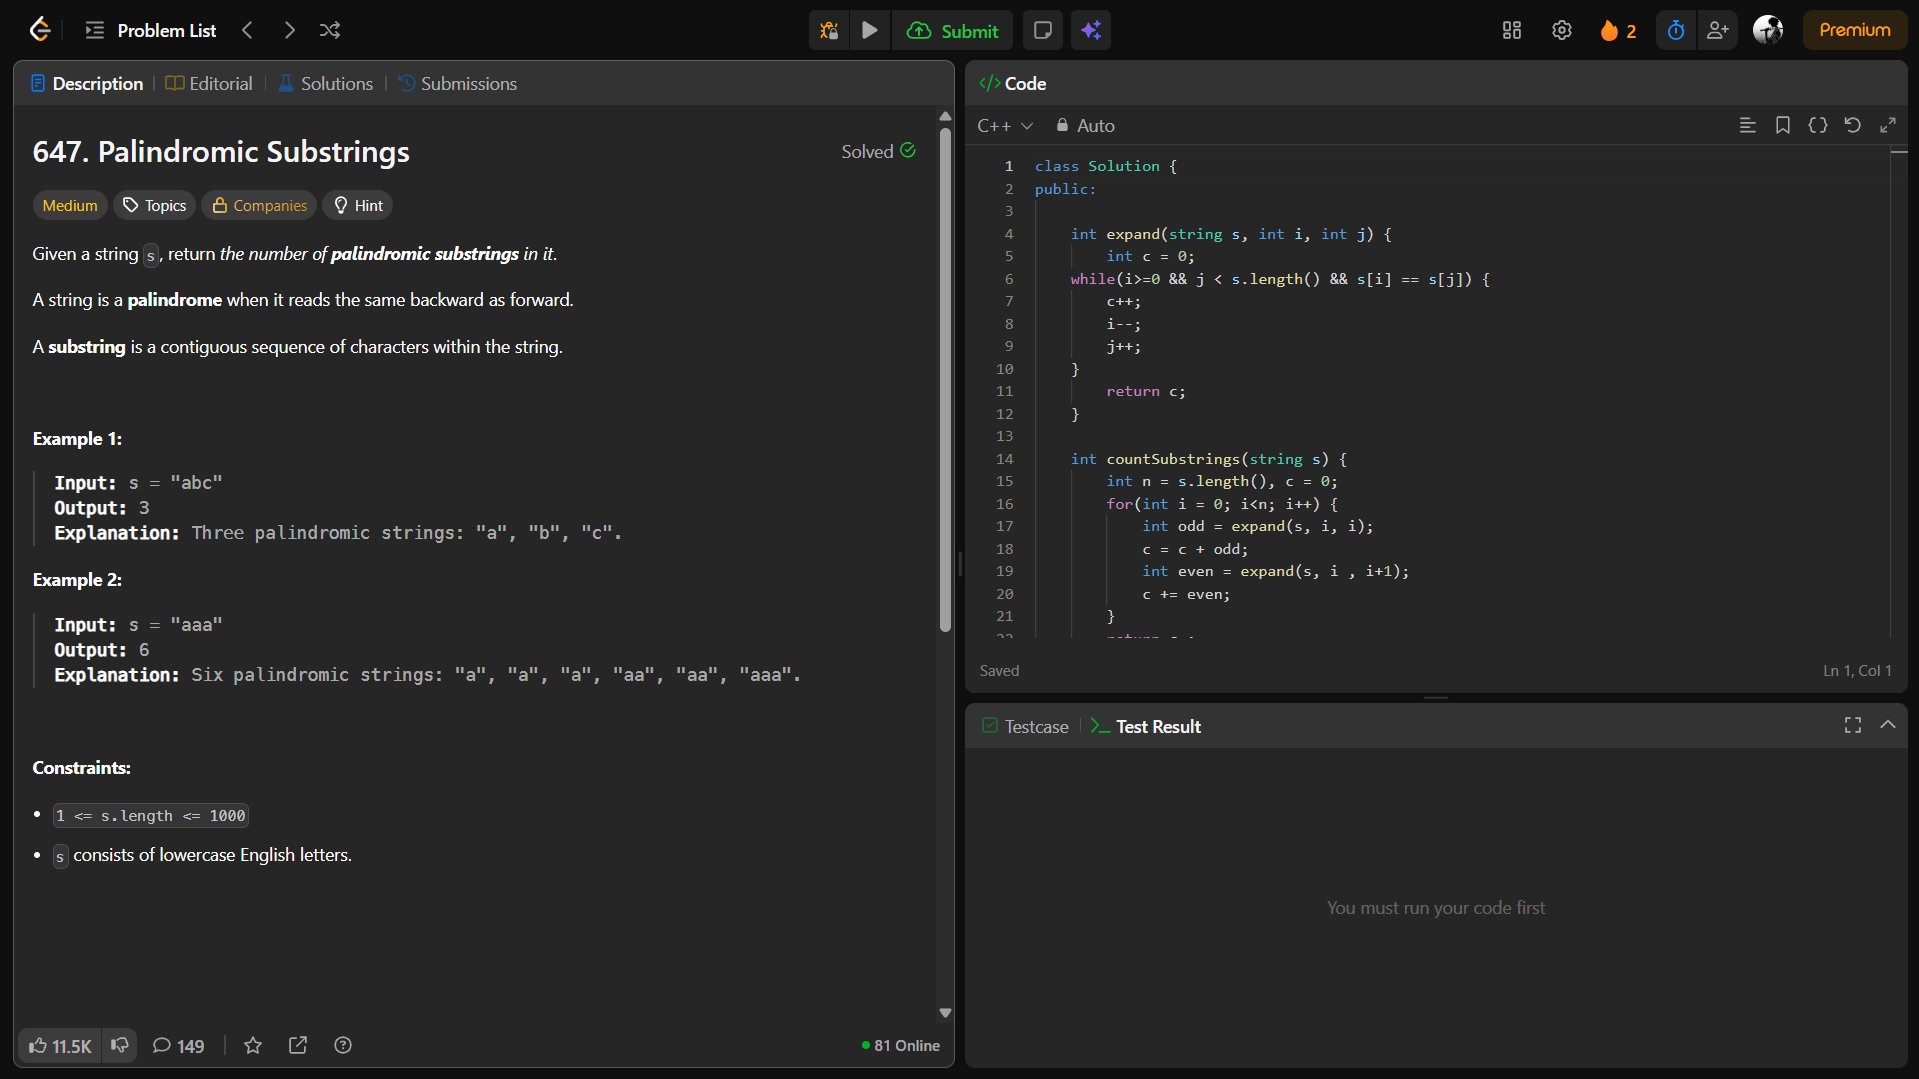Expand the Topics section tag

154,205
